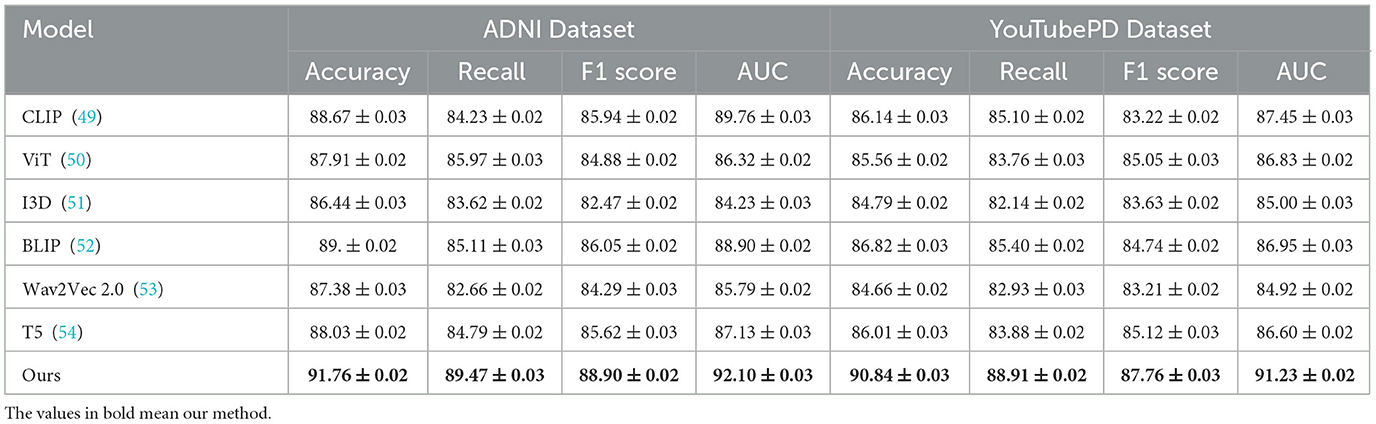This screenshot has height=424, width=1376.
Task: Select the YouTubePD Dataset header cell
Action: pos(1100,29)
